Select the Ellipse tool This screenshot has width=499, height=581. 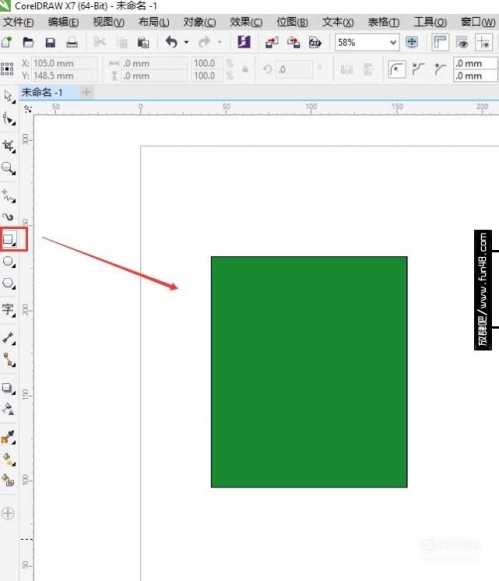(9, 262)
